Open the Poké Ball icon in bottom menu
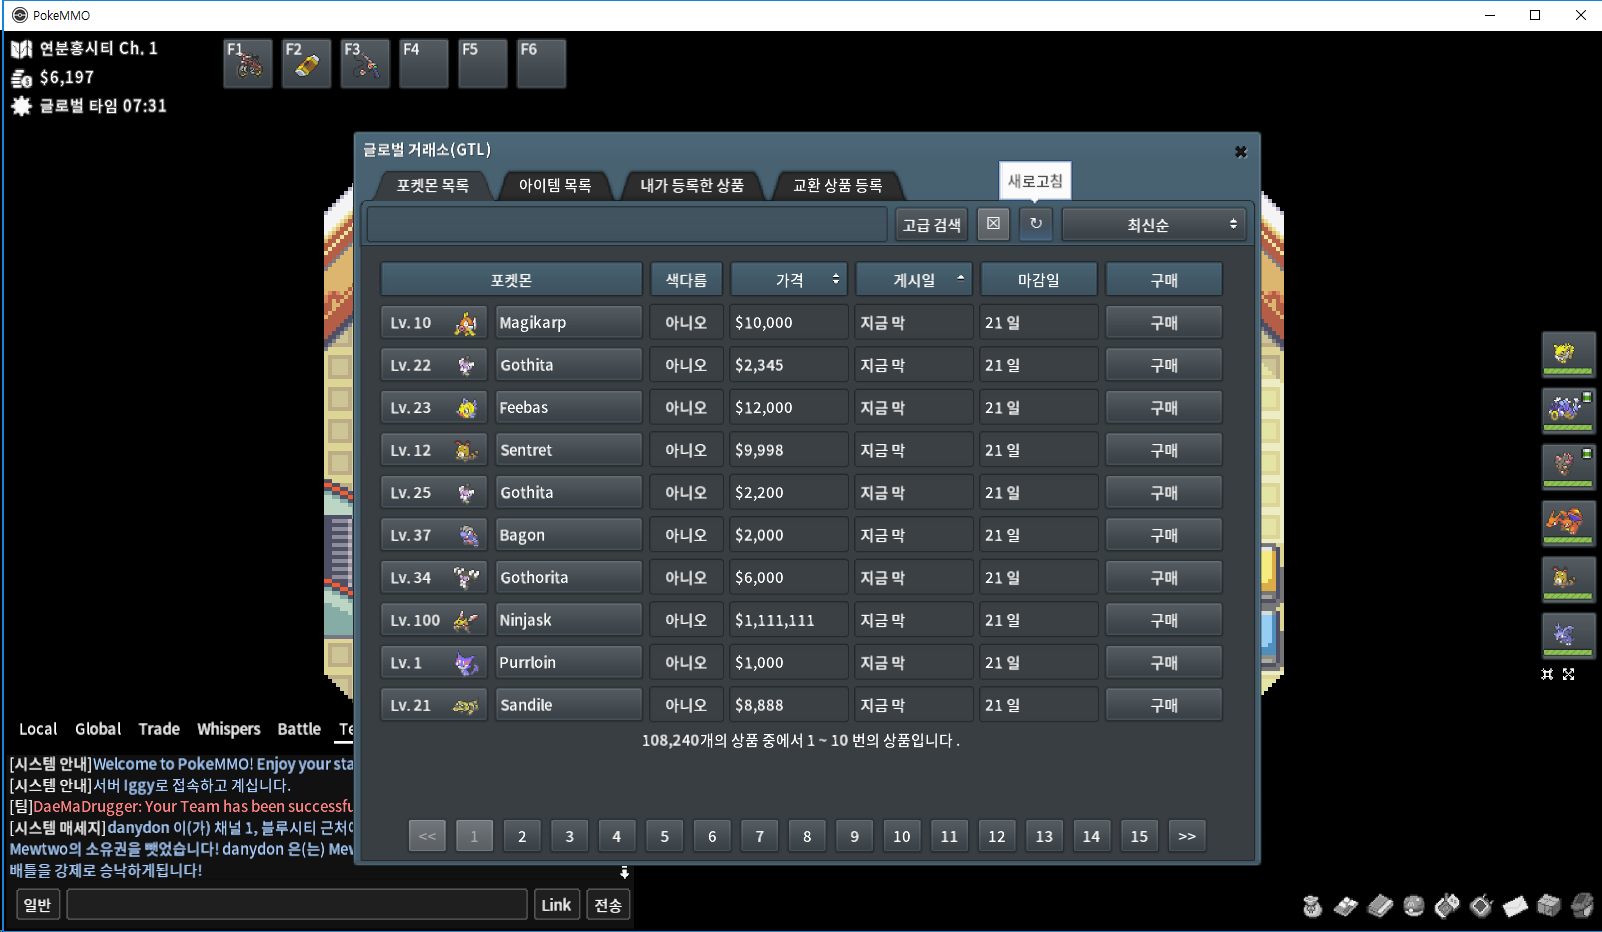This screenshot has width=1602, height=932. click(x=1413, y=906)
